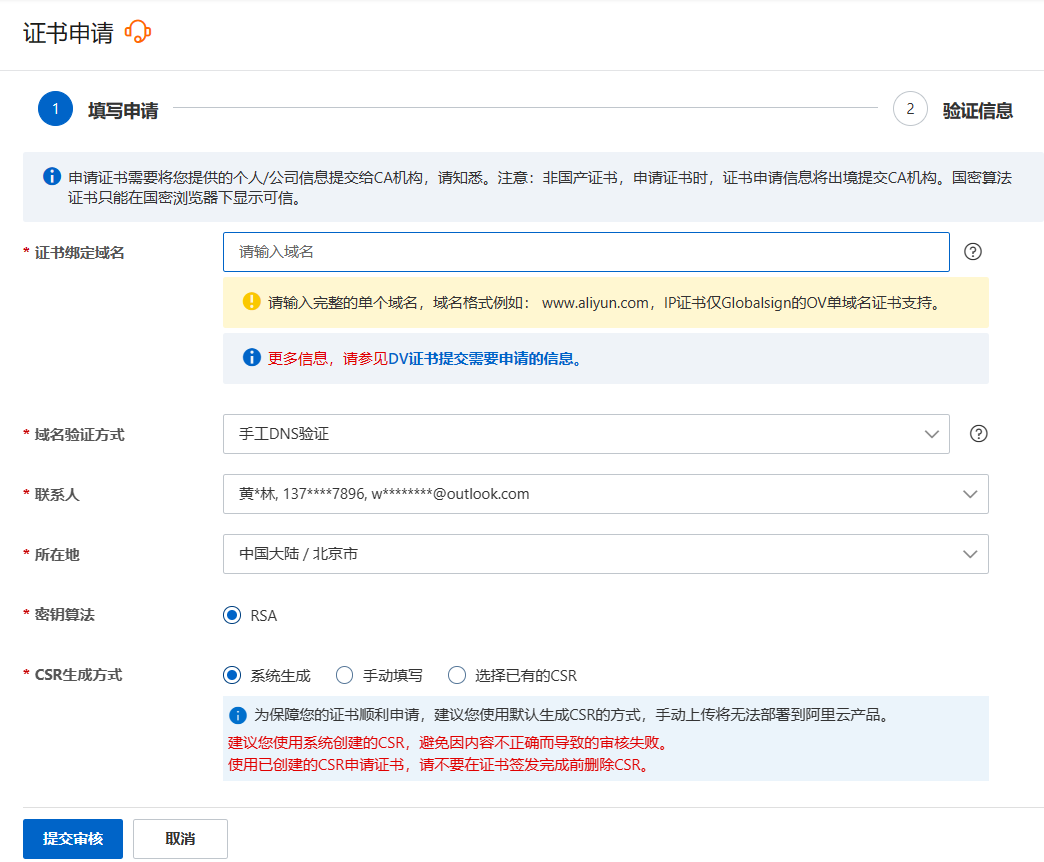This screenshot has width=1044, height=862.
Task: Click the 所在地 field label
Action: [x=57, y=554]
